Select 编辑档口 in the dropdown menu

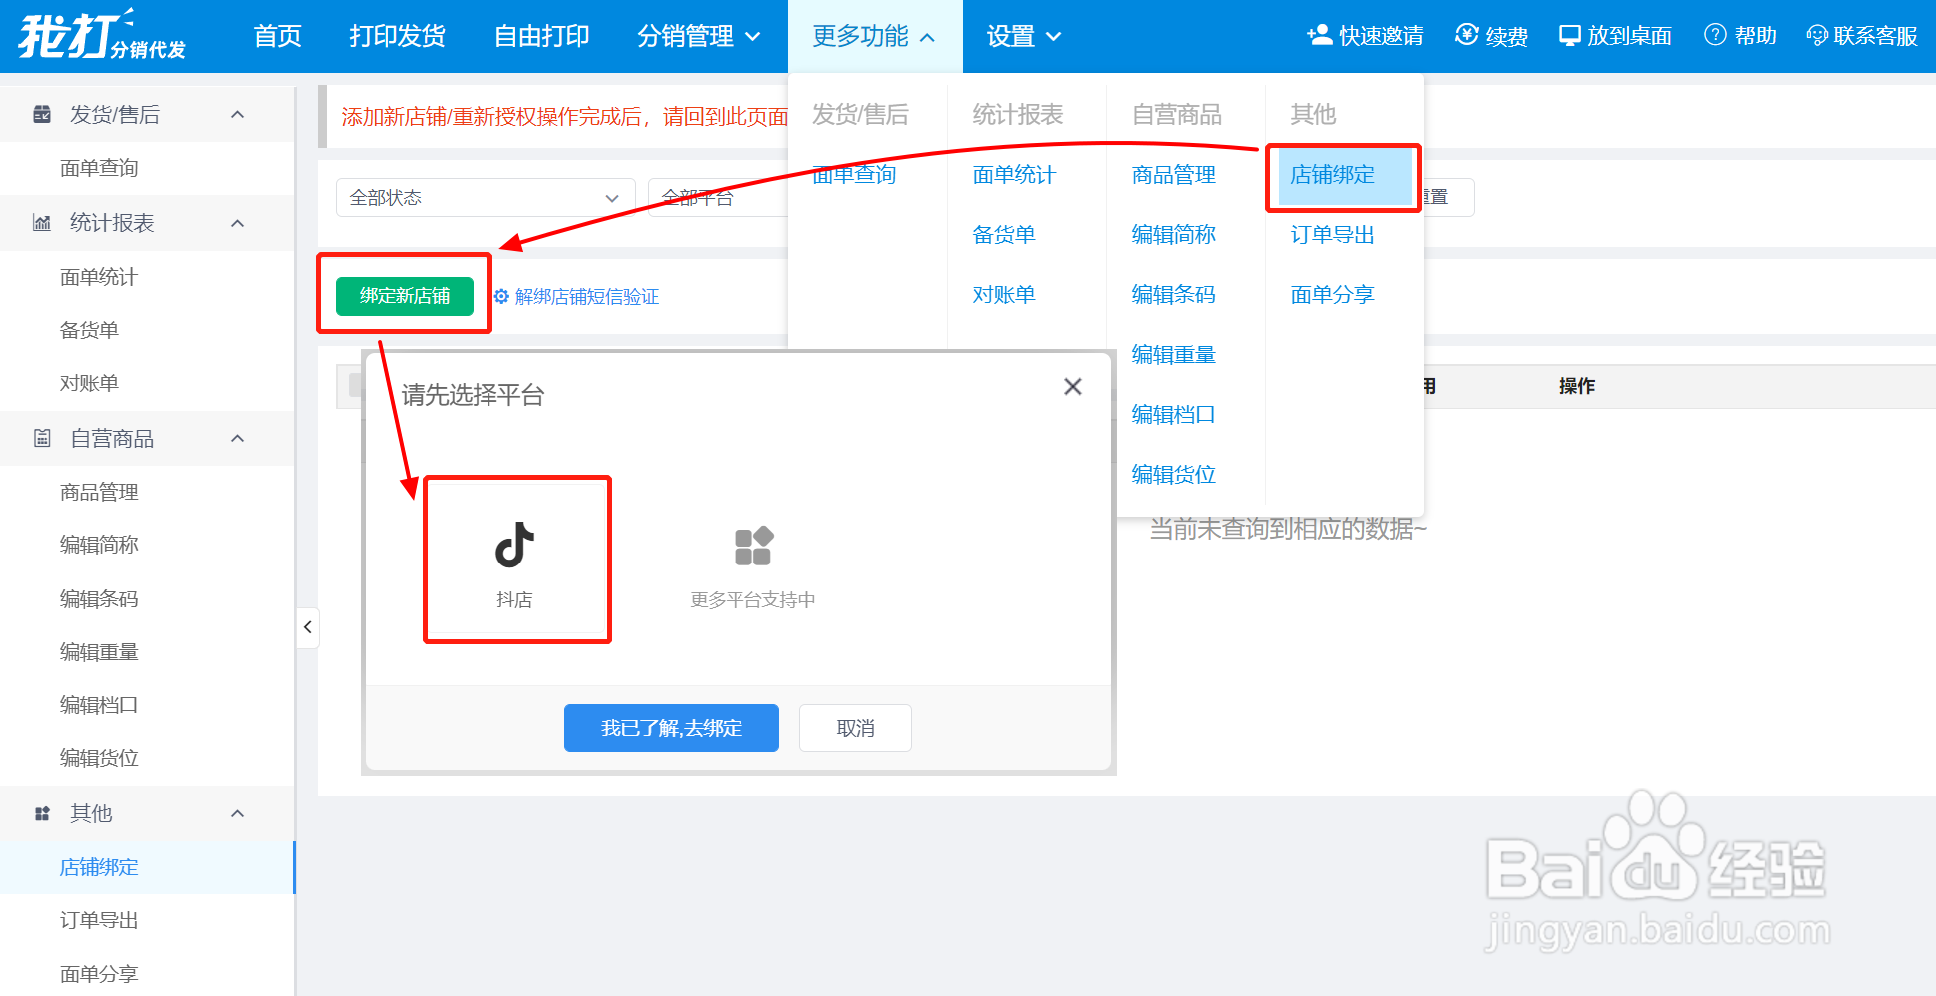(1173, 415)
